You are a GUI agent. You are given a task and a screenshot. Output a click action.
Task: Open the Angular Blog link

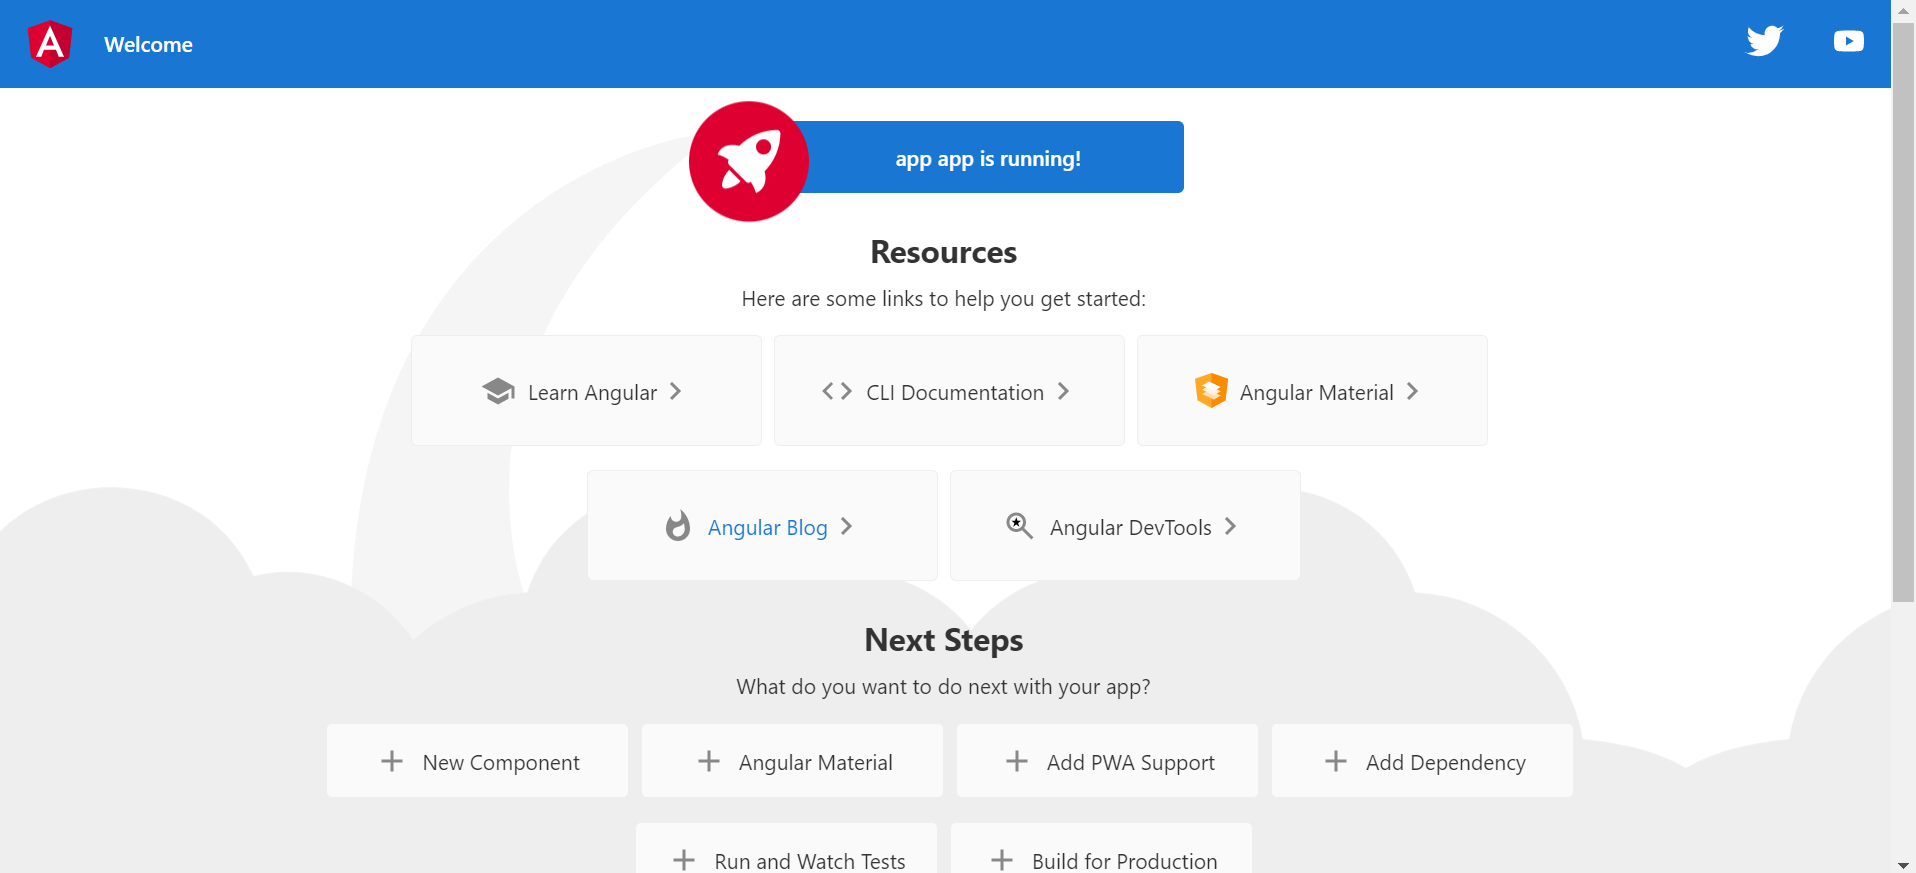(x=762, y=525)
